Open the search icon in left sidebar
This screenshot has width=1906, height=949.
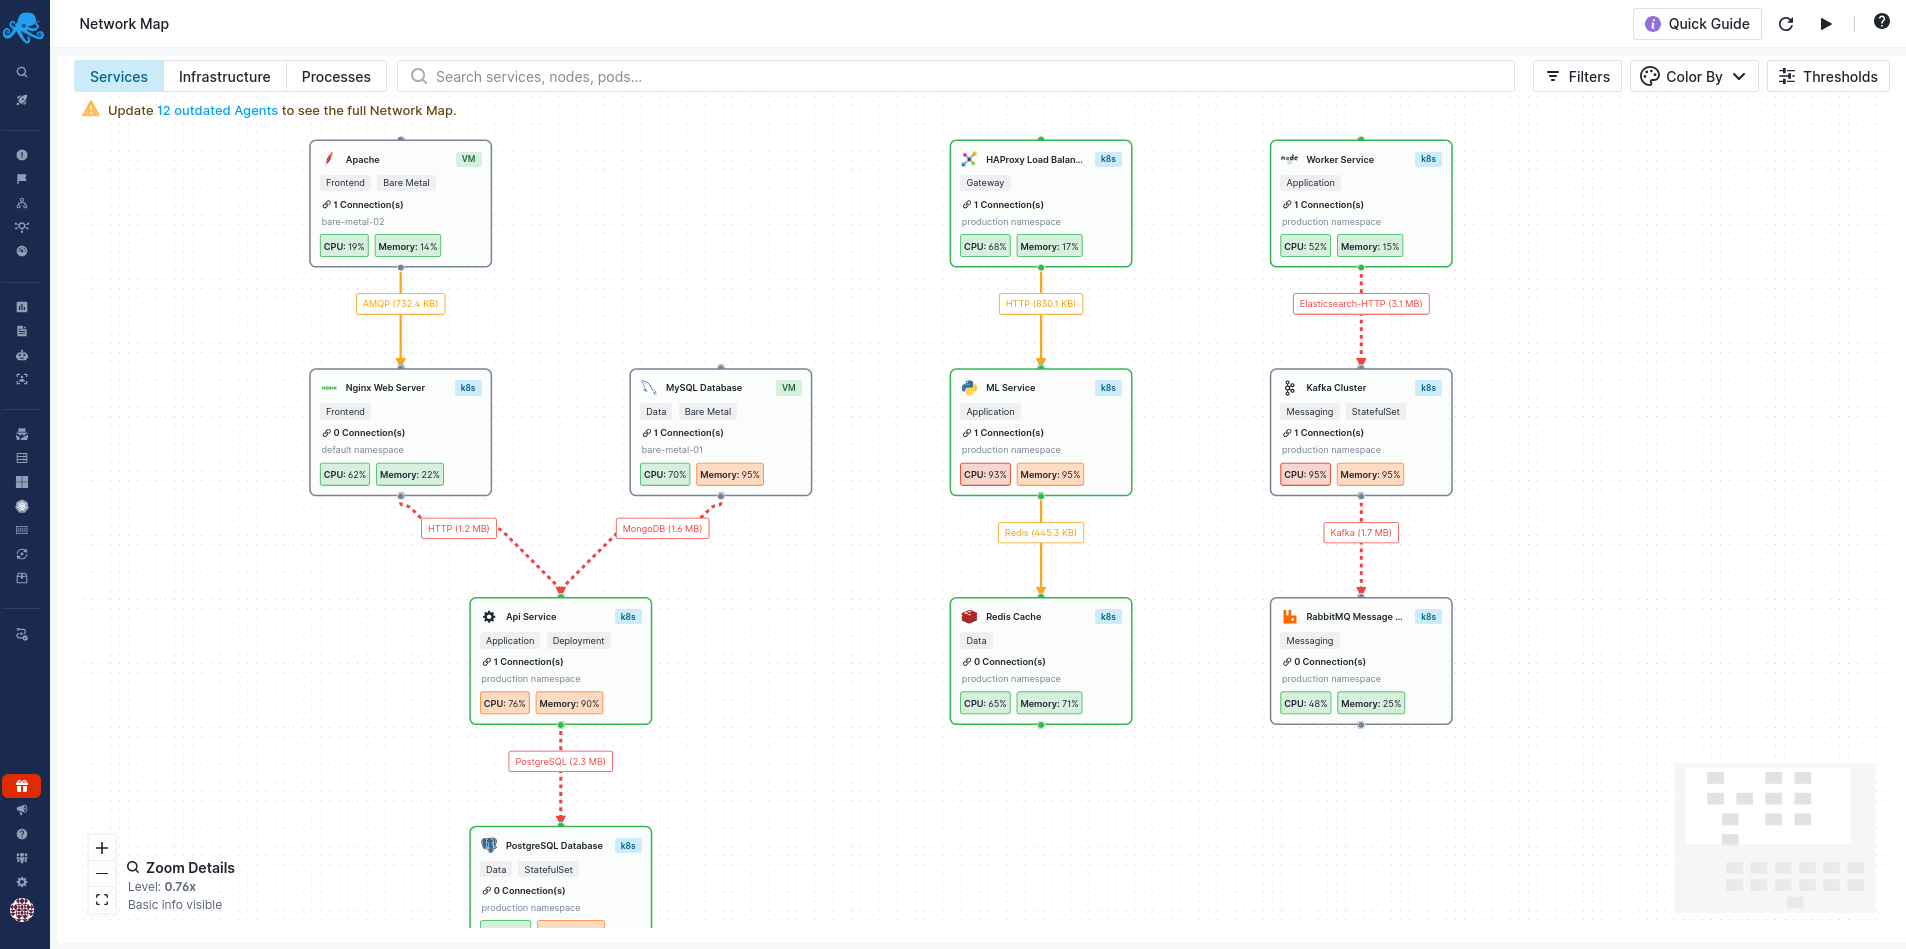22,72
